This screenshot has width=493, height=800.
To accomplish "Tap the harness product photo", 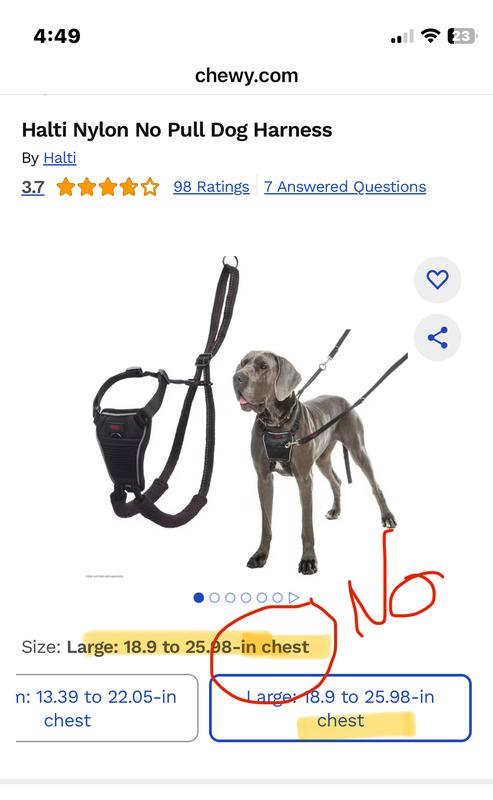I will point(166,393).
